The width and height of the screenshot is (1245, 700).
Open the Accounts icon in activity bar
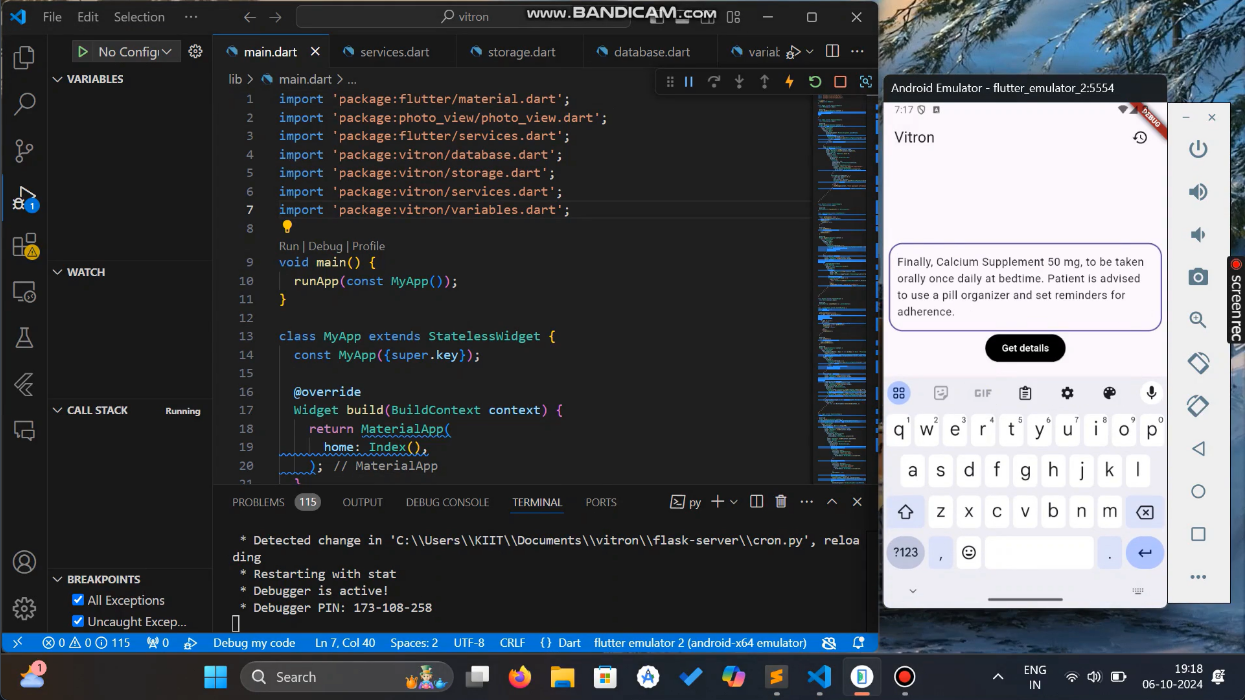[x=24, y=562]
